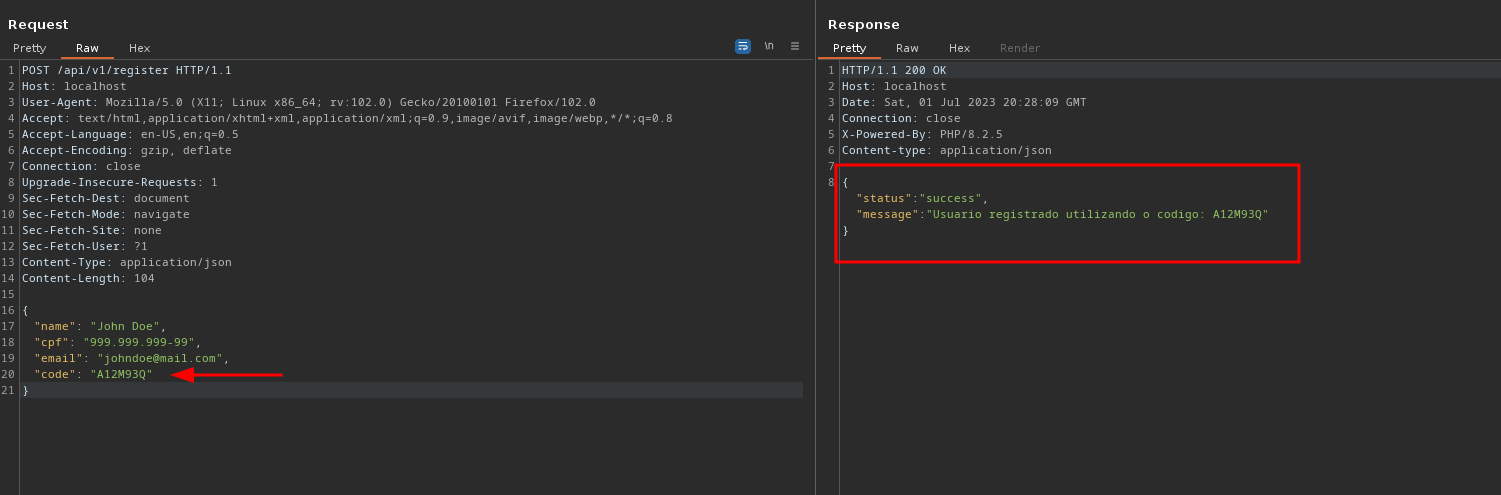Open the Request panel hamburger menu

coord(795,46)
